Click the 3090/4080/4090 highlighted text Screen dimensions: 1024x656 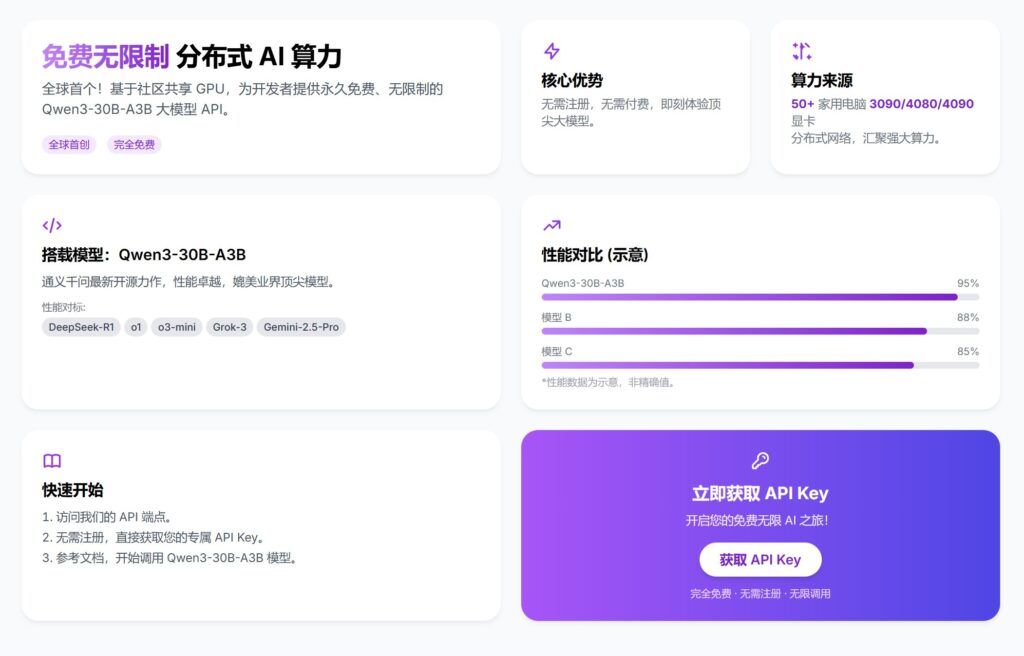pos(921,104)
